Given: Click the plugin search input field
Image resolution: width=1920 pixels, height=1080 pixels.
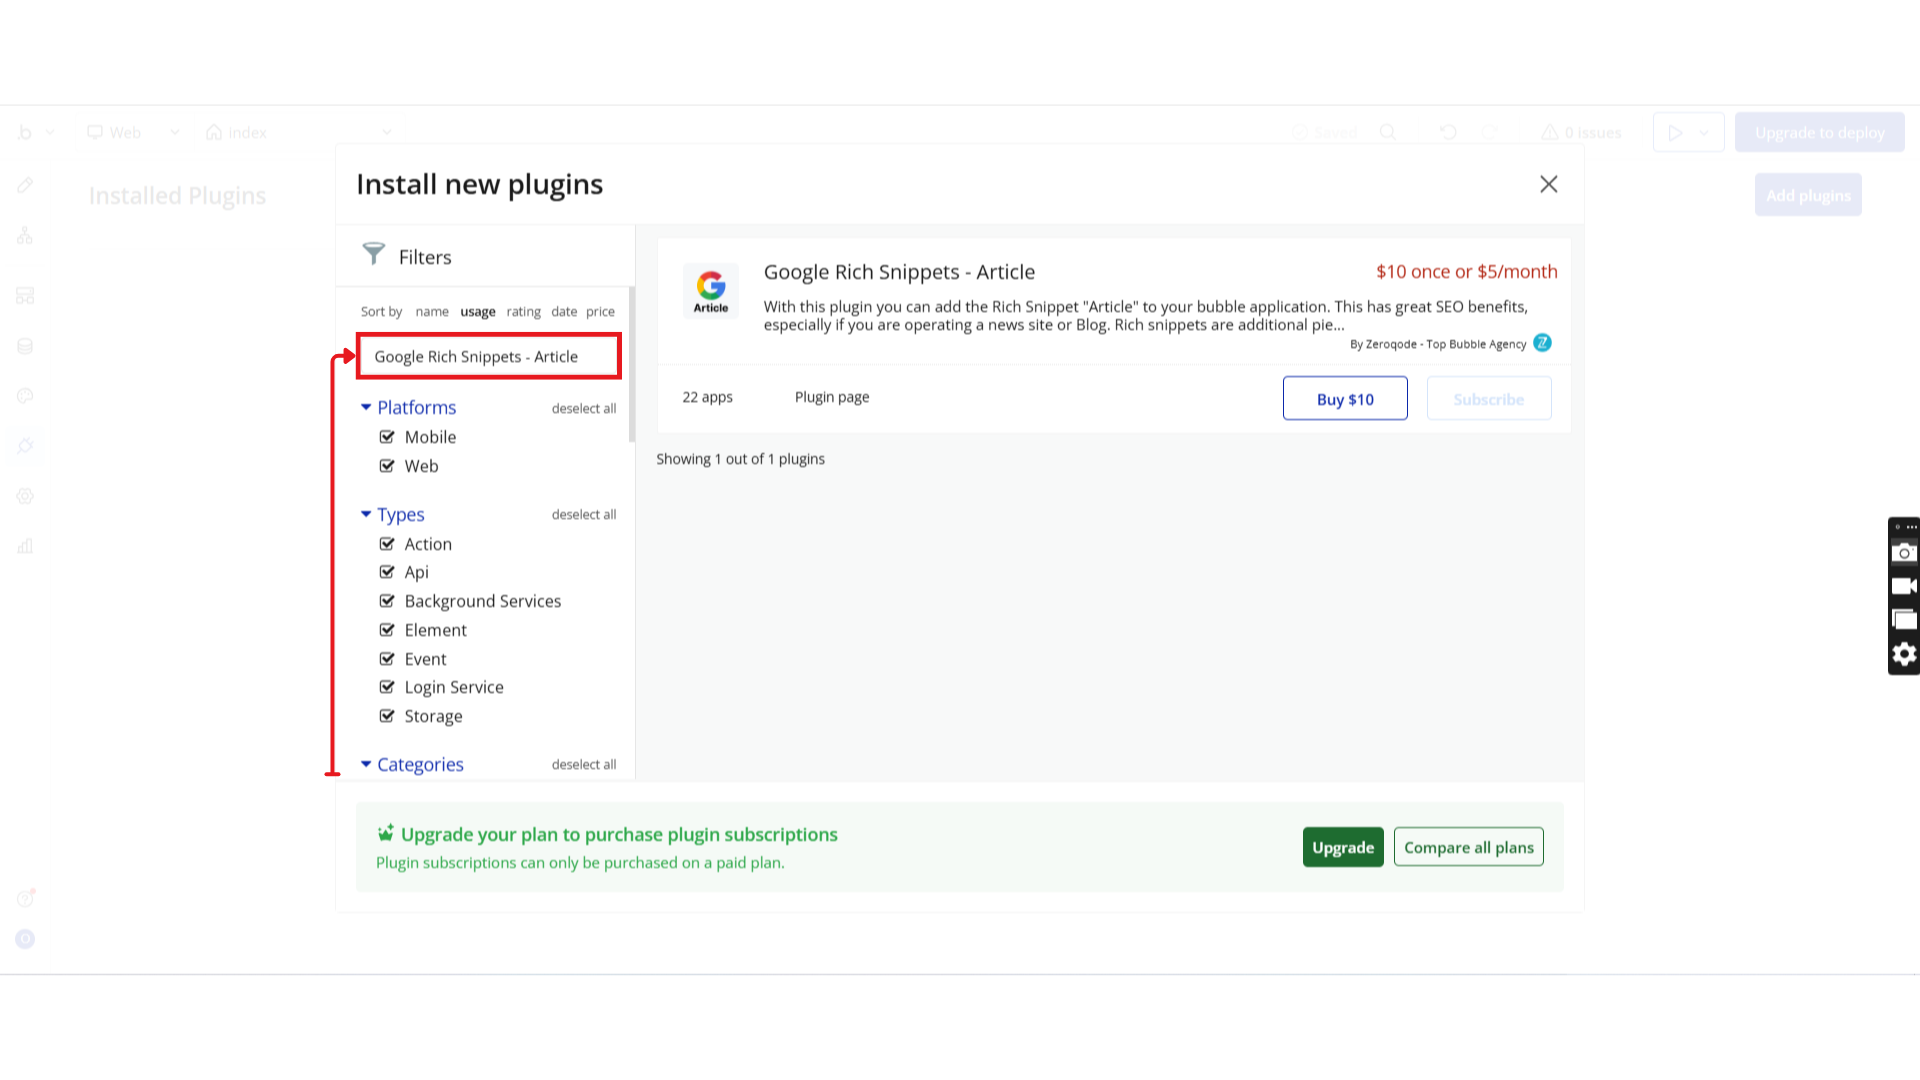Looking at the screenshot, I should pos(489,357).
